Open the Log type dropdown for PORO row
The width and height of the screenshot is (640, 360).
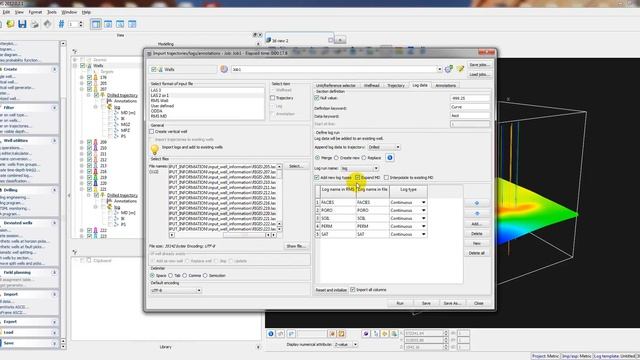[x=424, y=210]
